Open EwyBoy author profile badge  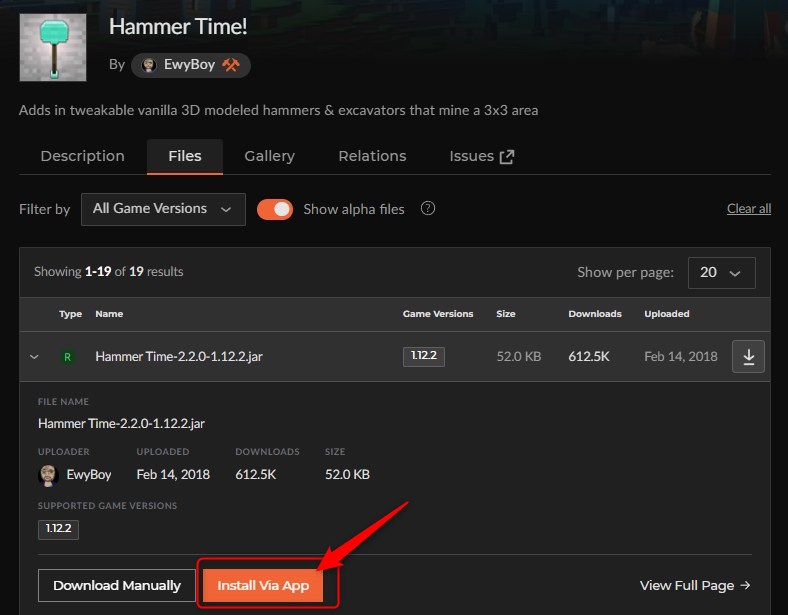[191, 65]
